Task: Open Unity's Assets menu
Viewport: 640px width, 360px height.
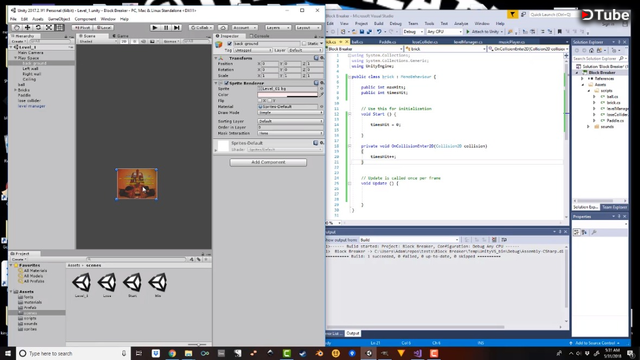Action: click(38, 19)
